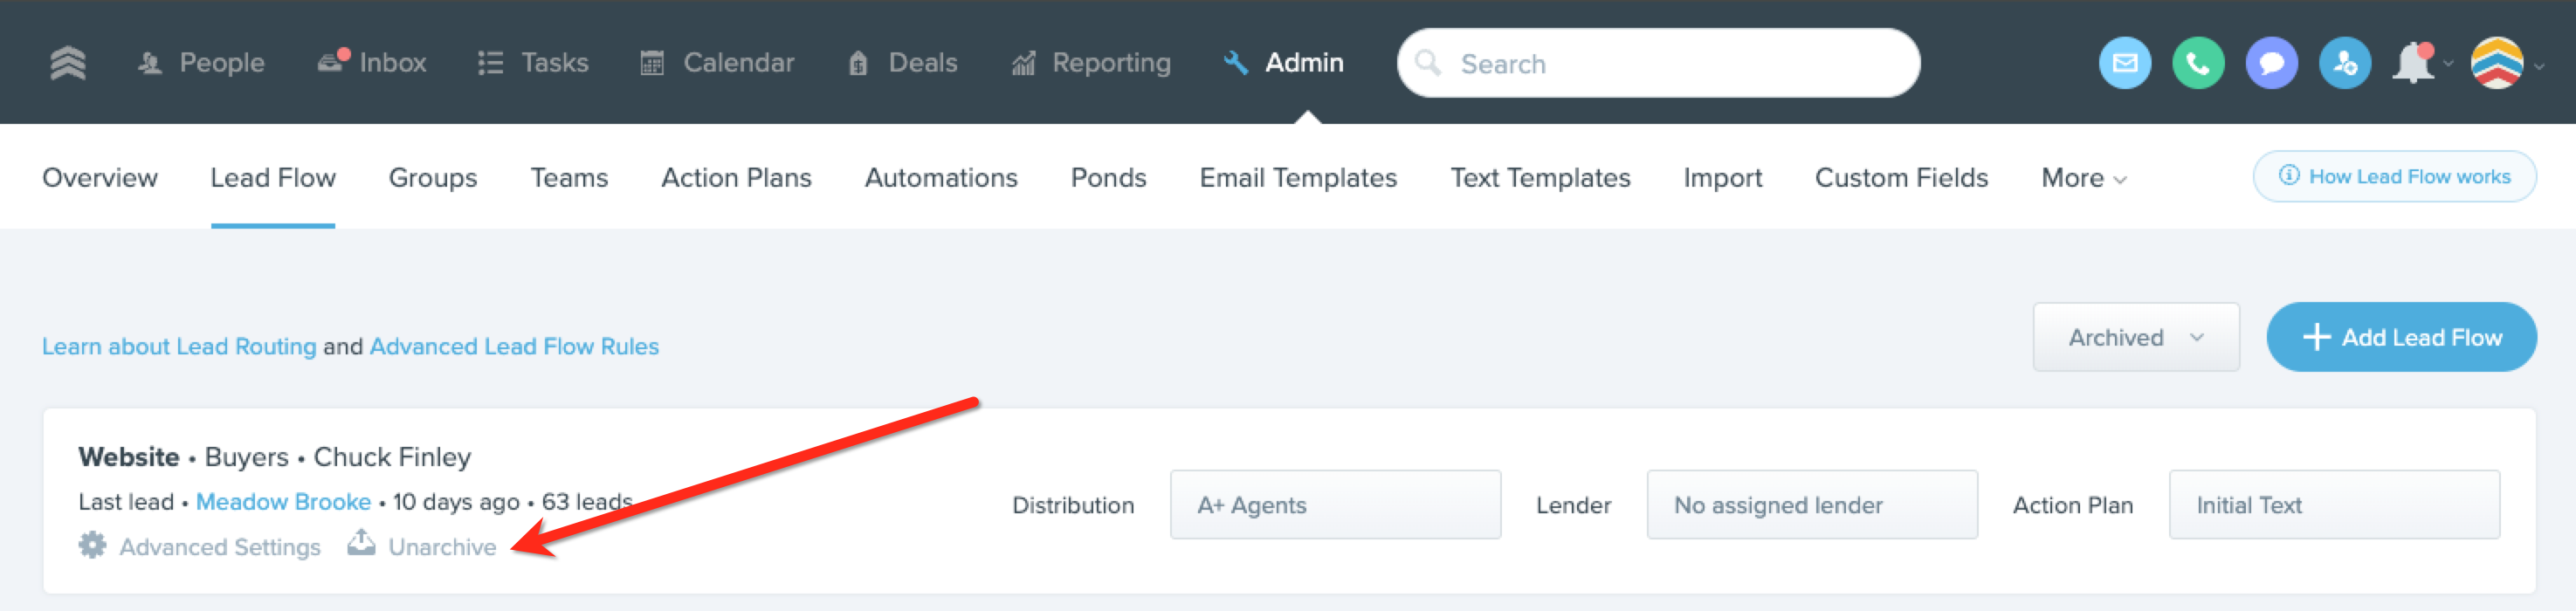The image size is (2576, 611).
Task: Open the Meadow Brooke lead link
Action: [283, 502]
